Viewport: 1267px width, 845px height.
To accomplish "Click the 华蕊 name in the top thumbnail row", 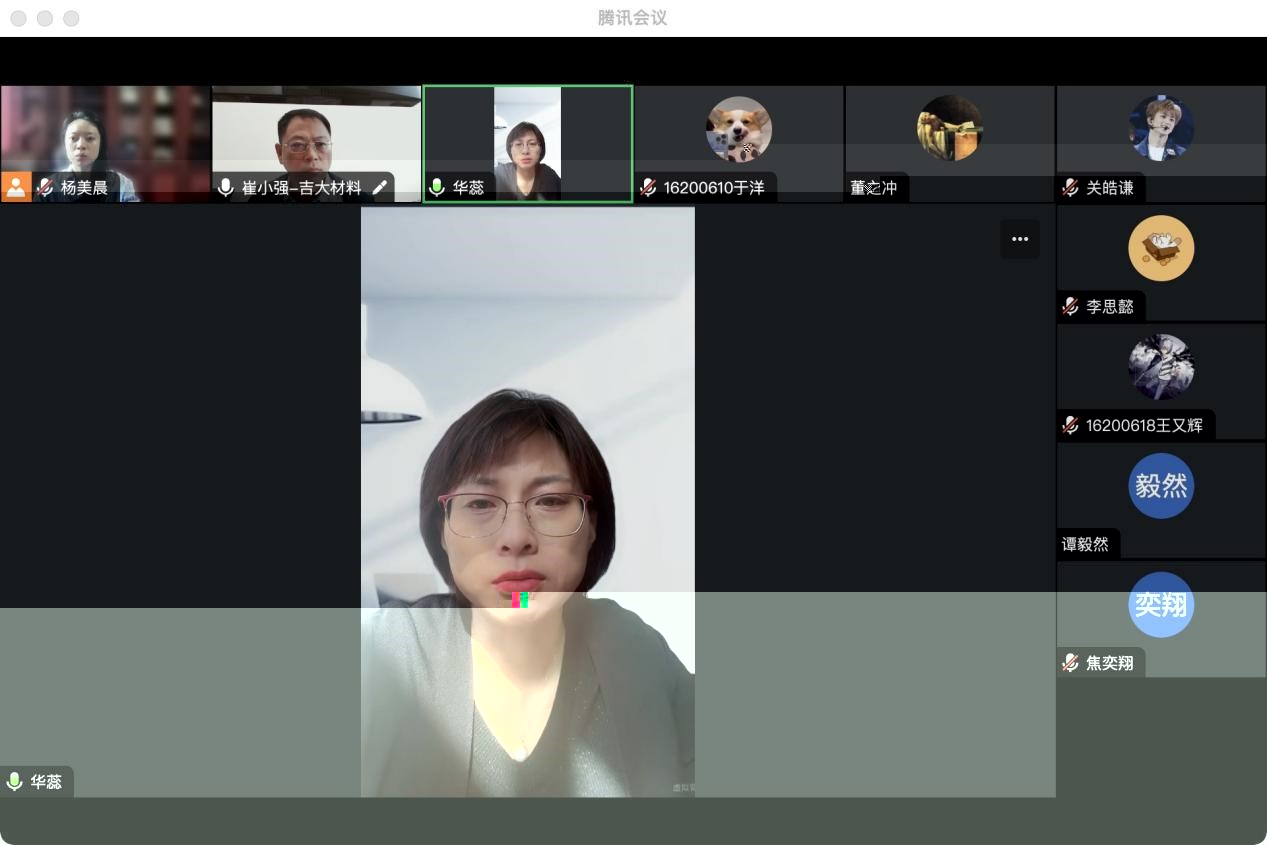I will coord(468,187).
